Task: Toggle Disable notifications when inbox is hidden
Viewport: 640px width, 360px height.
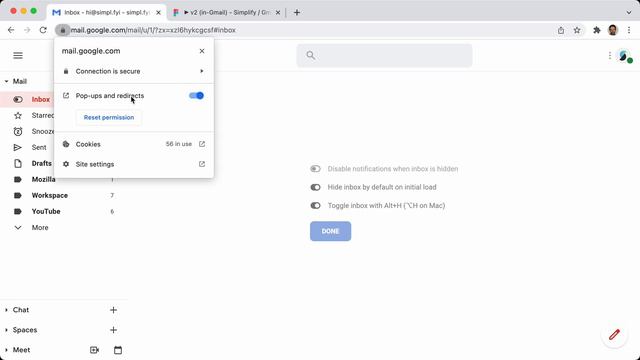Action: (x=315, y=169)
